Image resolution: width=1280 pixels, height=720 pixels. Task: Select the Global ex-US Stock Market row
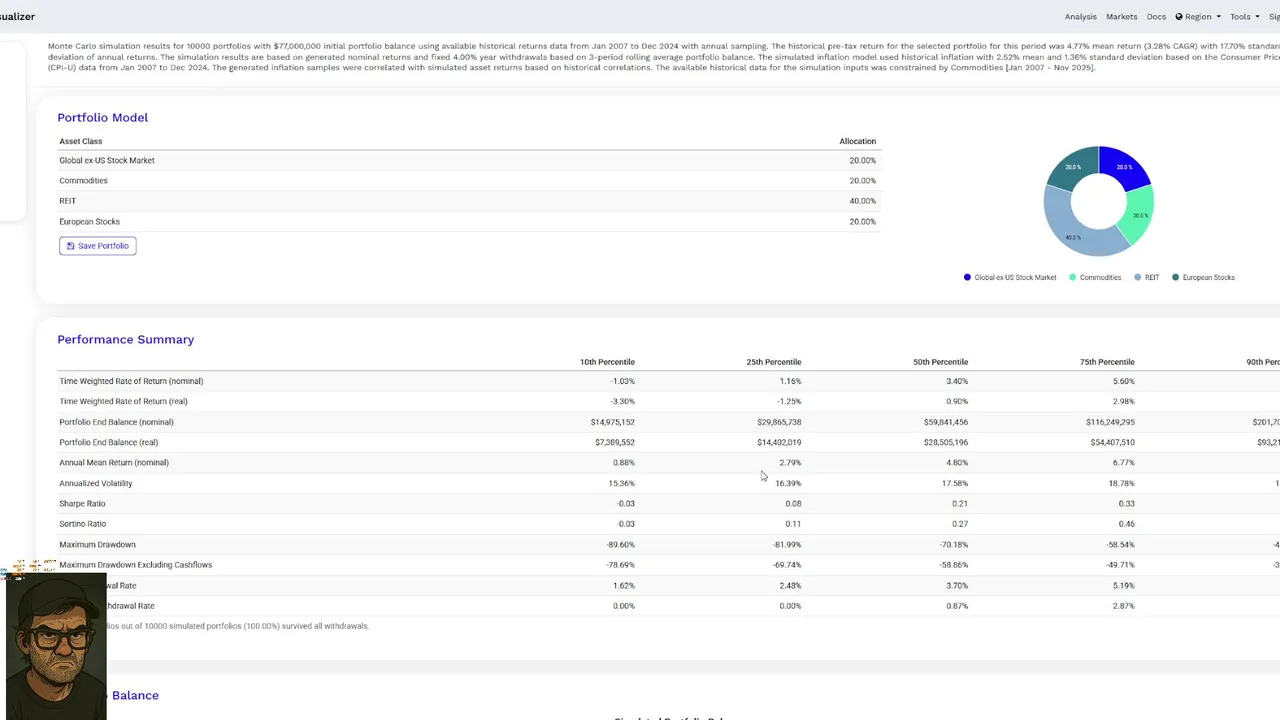[x=468, y=160]
